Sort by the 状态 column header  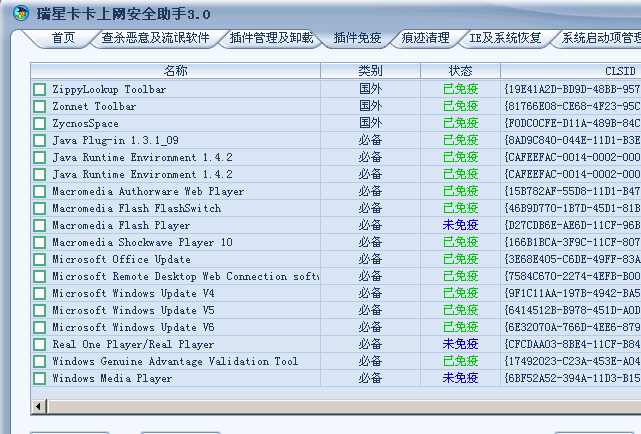(461, 71)
